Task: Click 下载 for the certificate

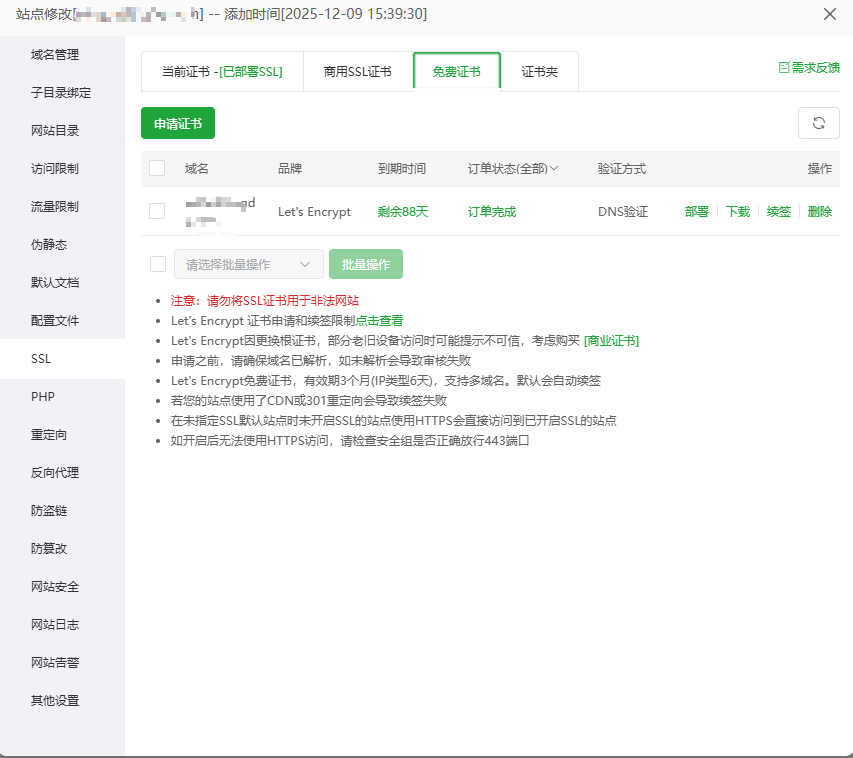Action: pos(738,212)
